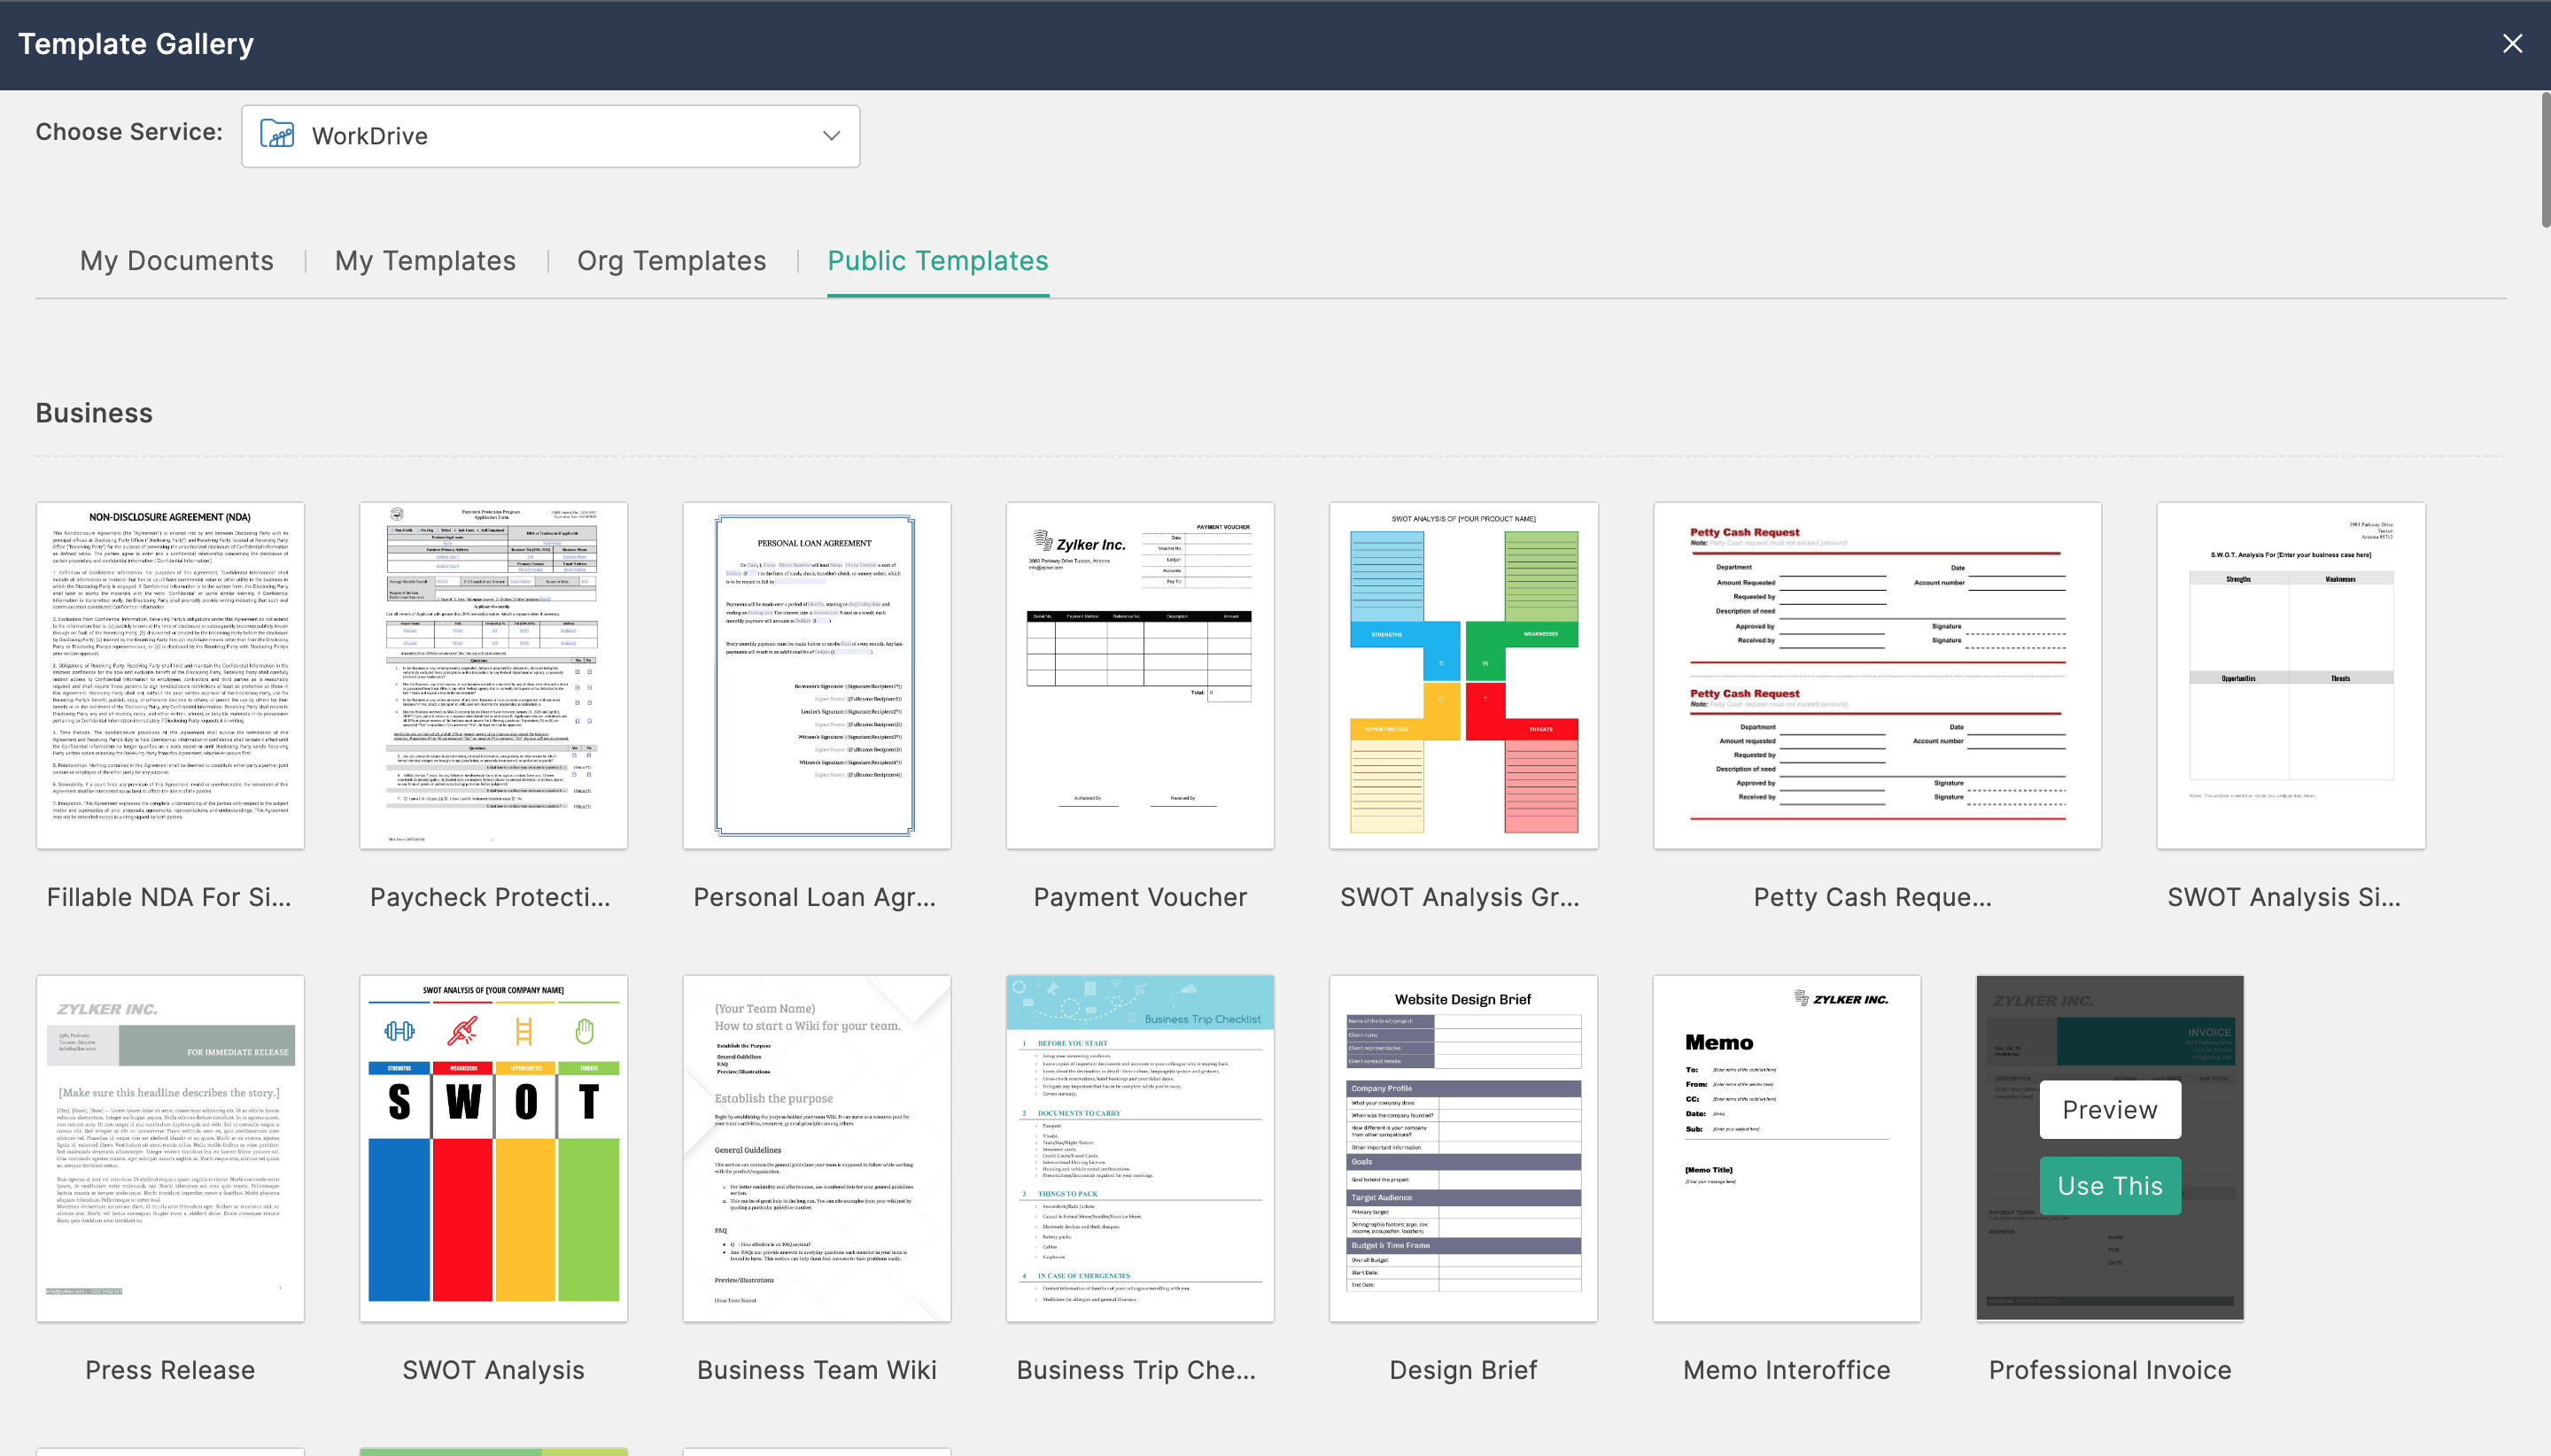The image size is (2551, 1456).
Task: Click the Design Brief template label
Action: click(1462, 1370)
